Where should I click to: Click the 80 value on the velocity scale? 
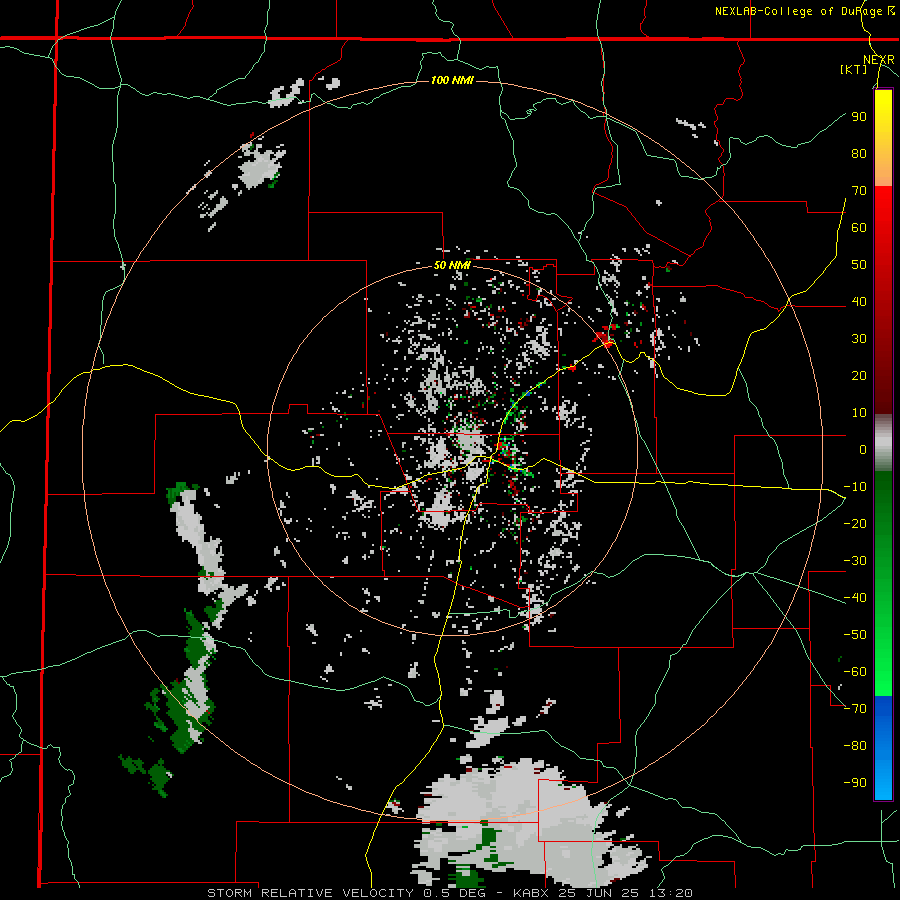coord(859,154)
